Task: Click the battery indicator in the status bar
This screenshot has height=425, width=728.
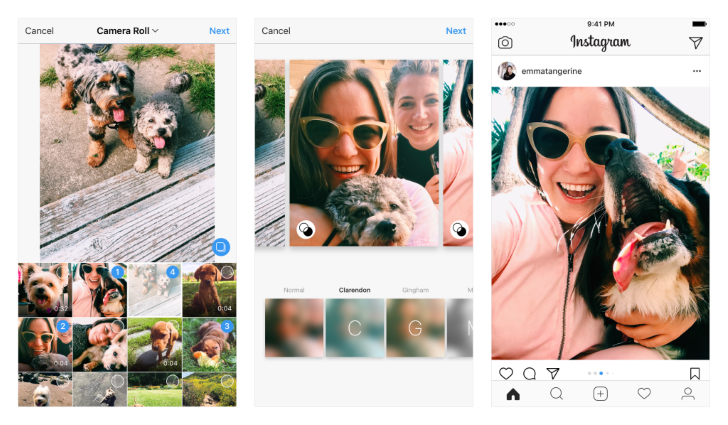Action: [x=699, y=24]
